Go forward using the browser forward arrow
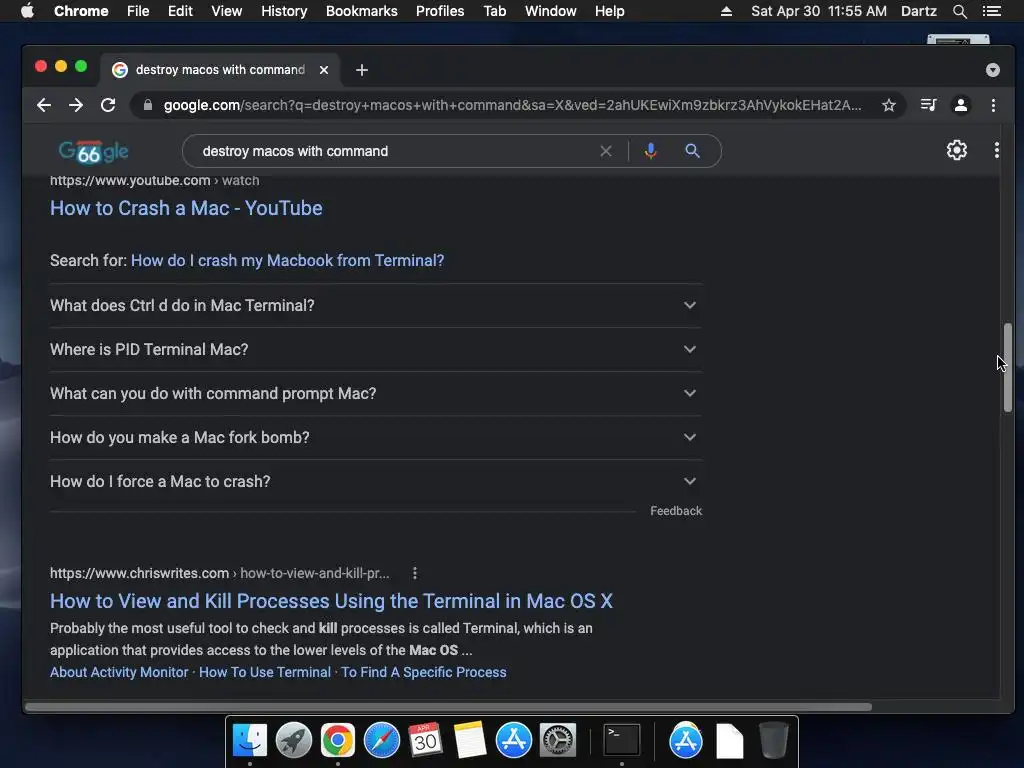 [76, 105]
